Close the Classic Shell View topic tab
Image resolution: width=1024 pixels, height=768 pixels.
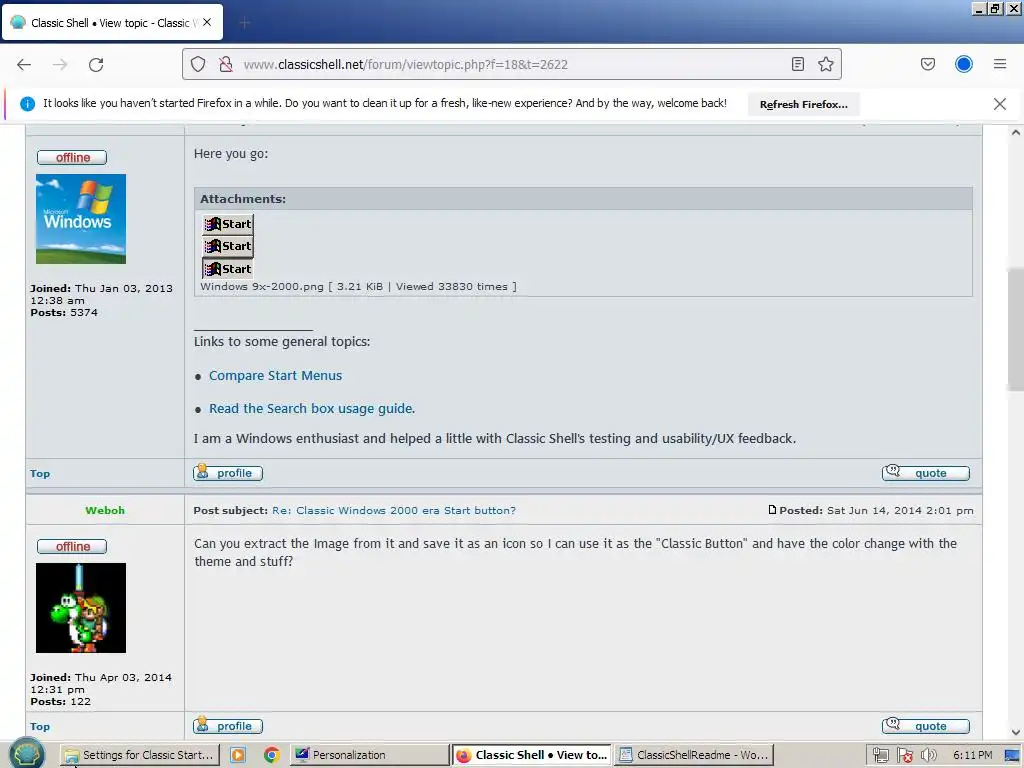[x=207, y=22]
